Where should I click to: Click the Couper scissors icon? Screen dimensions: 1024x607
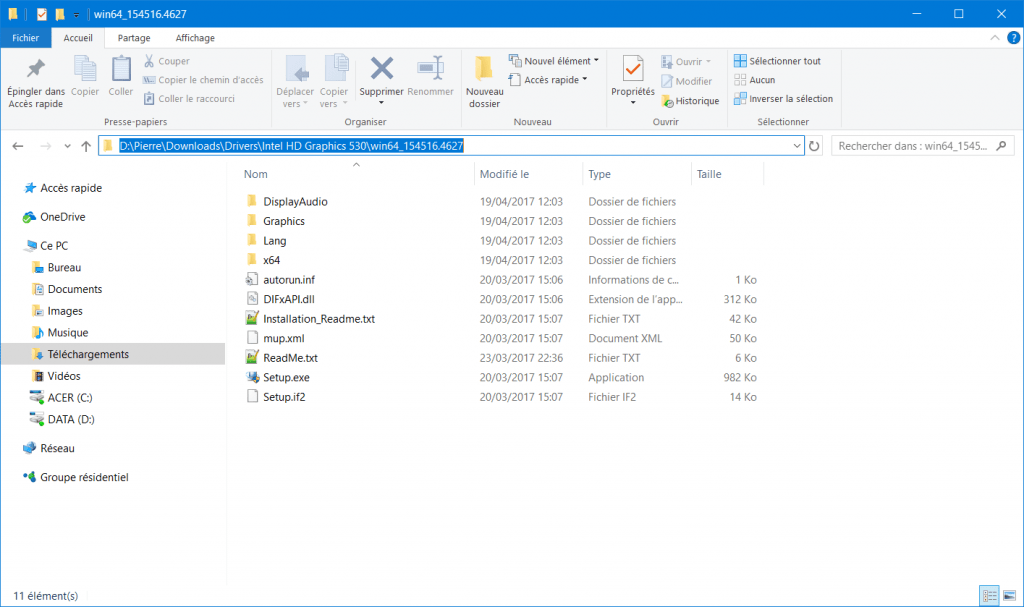point(149,61)
